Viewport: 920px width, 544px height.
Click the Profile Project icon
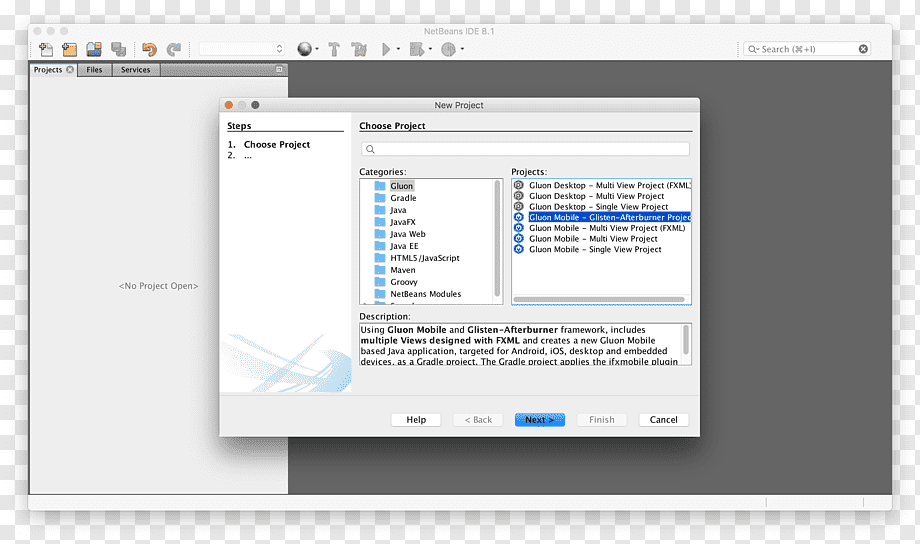(x=448, y=49)
